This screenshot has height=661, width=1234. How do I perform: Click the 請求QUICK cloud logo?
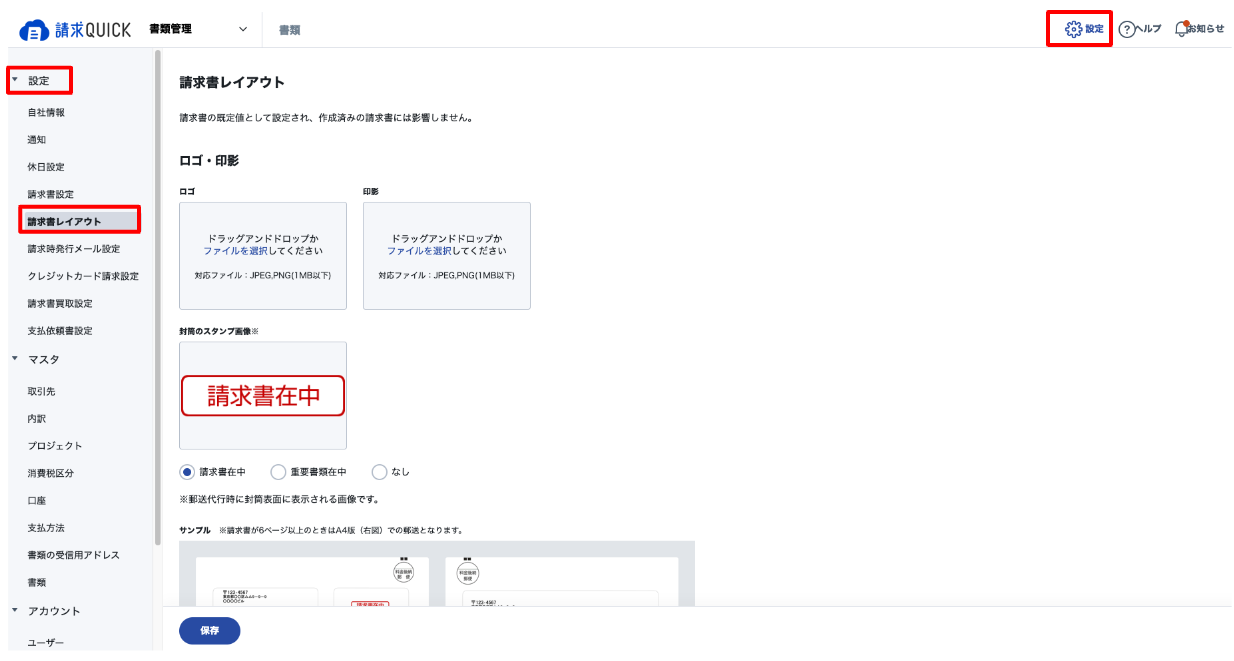pyautogui.click(x=74, y=29)
